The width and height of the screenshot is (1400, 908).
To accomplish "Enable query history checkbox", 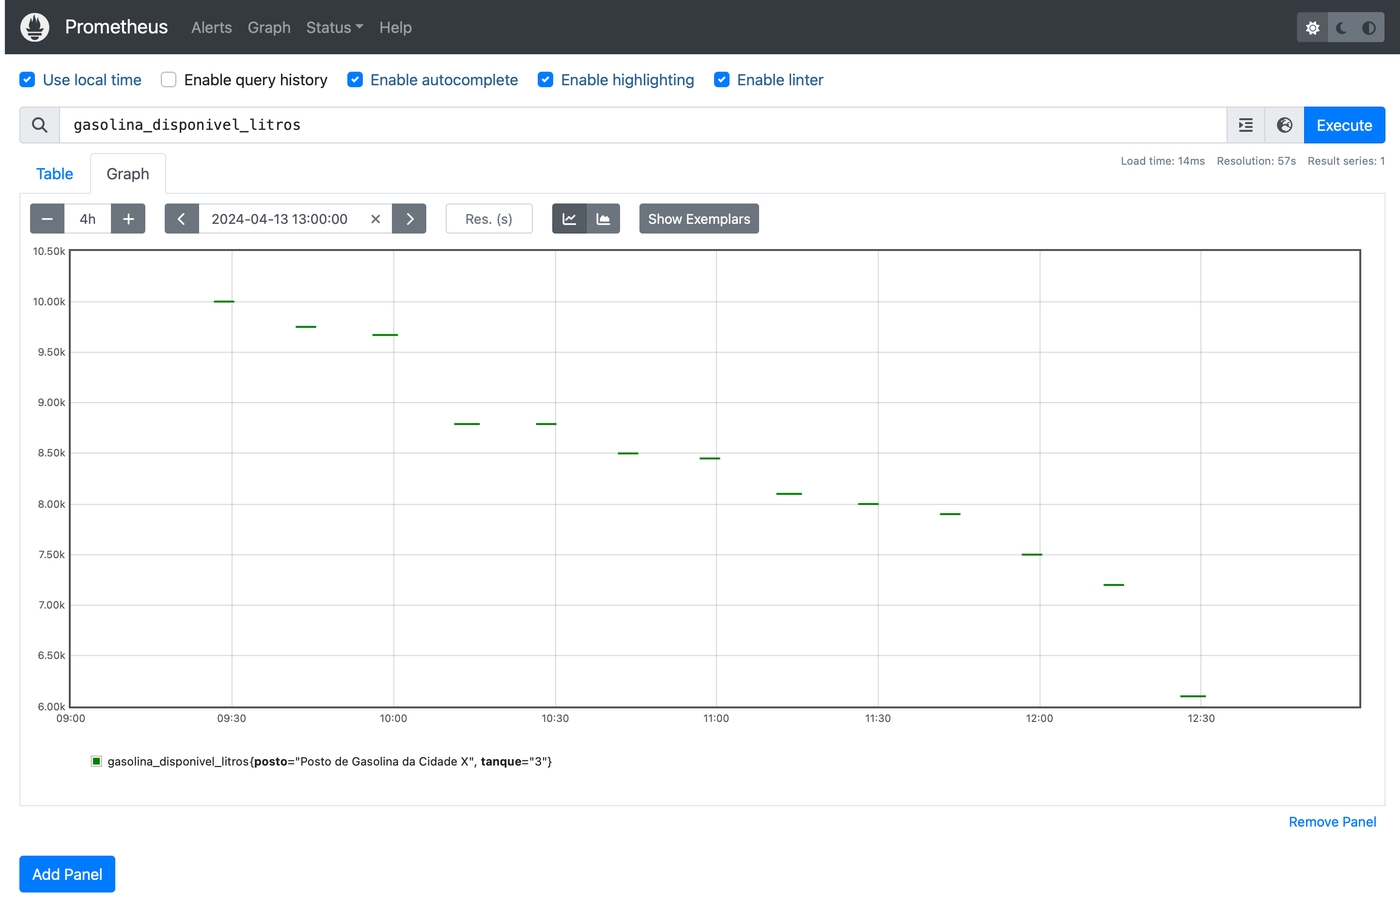I will pos(169,80).
